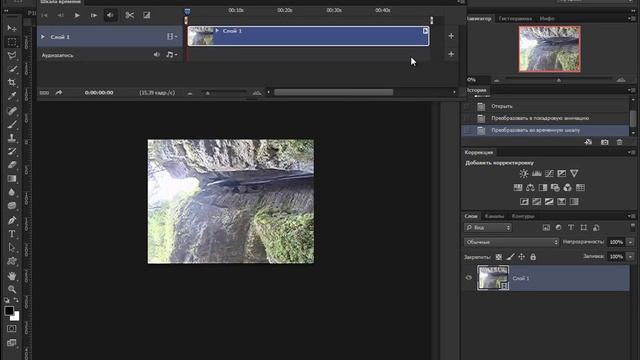Split clip at playhead with scissors
Screen dimensions: 640x360
pos(129,16)
